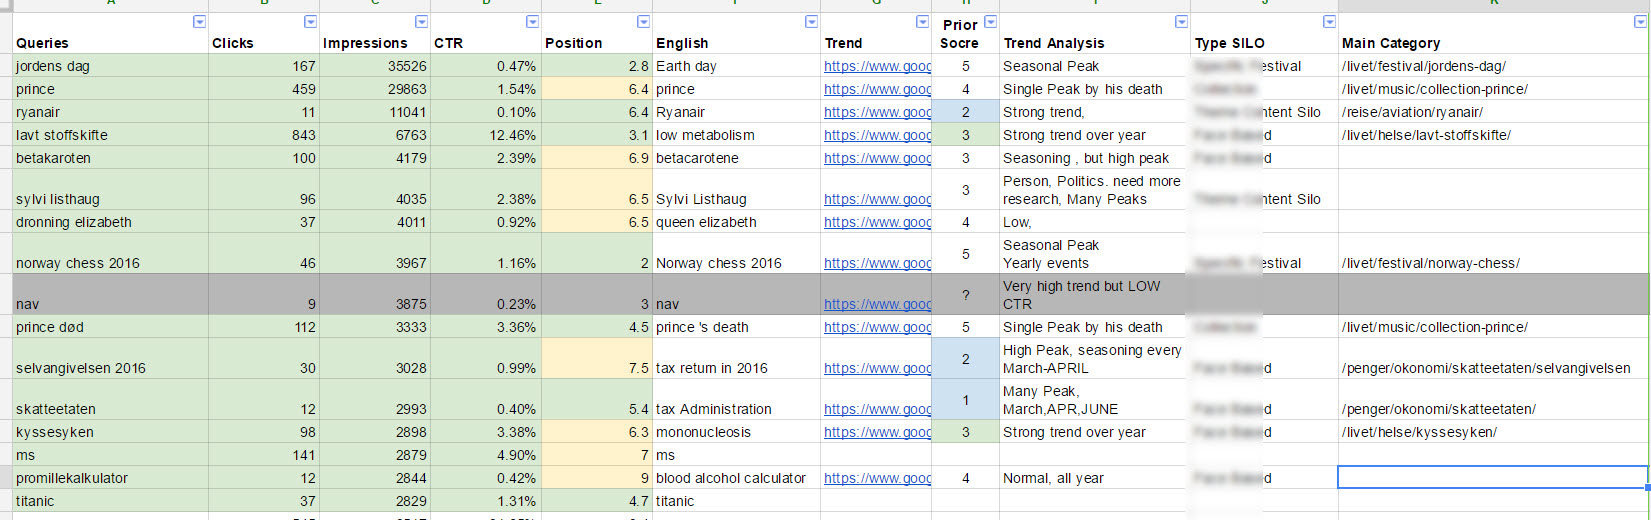
Task: Click the Type SILO filter icon
Action: [x=1329, y=22]
